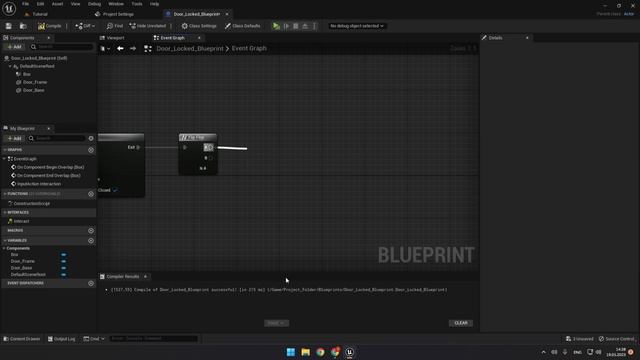The height and width of the screenshot is (360, 640).
Task: Click the Browse to asset icon
Action: point(23,26)
